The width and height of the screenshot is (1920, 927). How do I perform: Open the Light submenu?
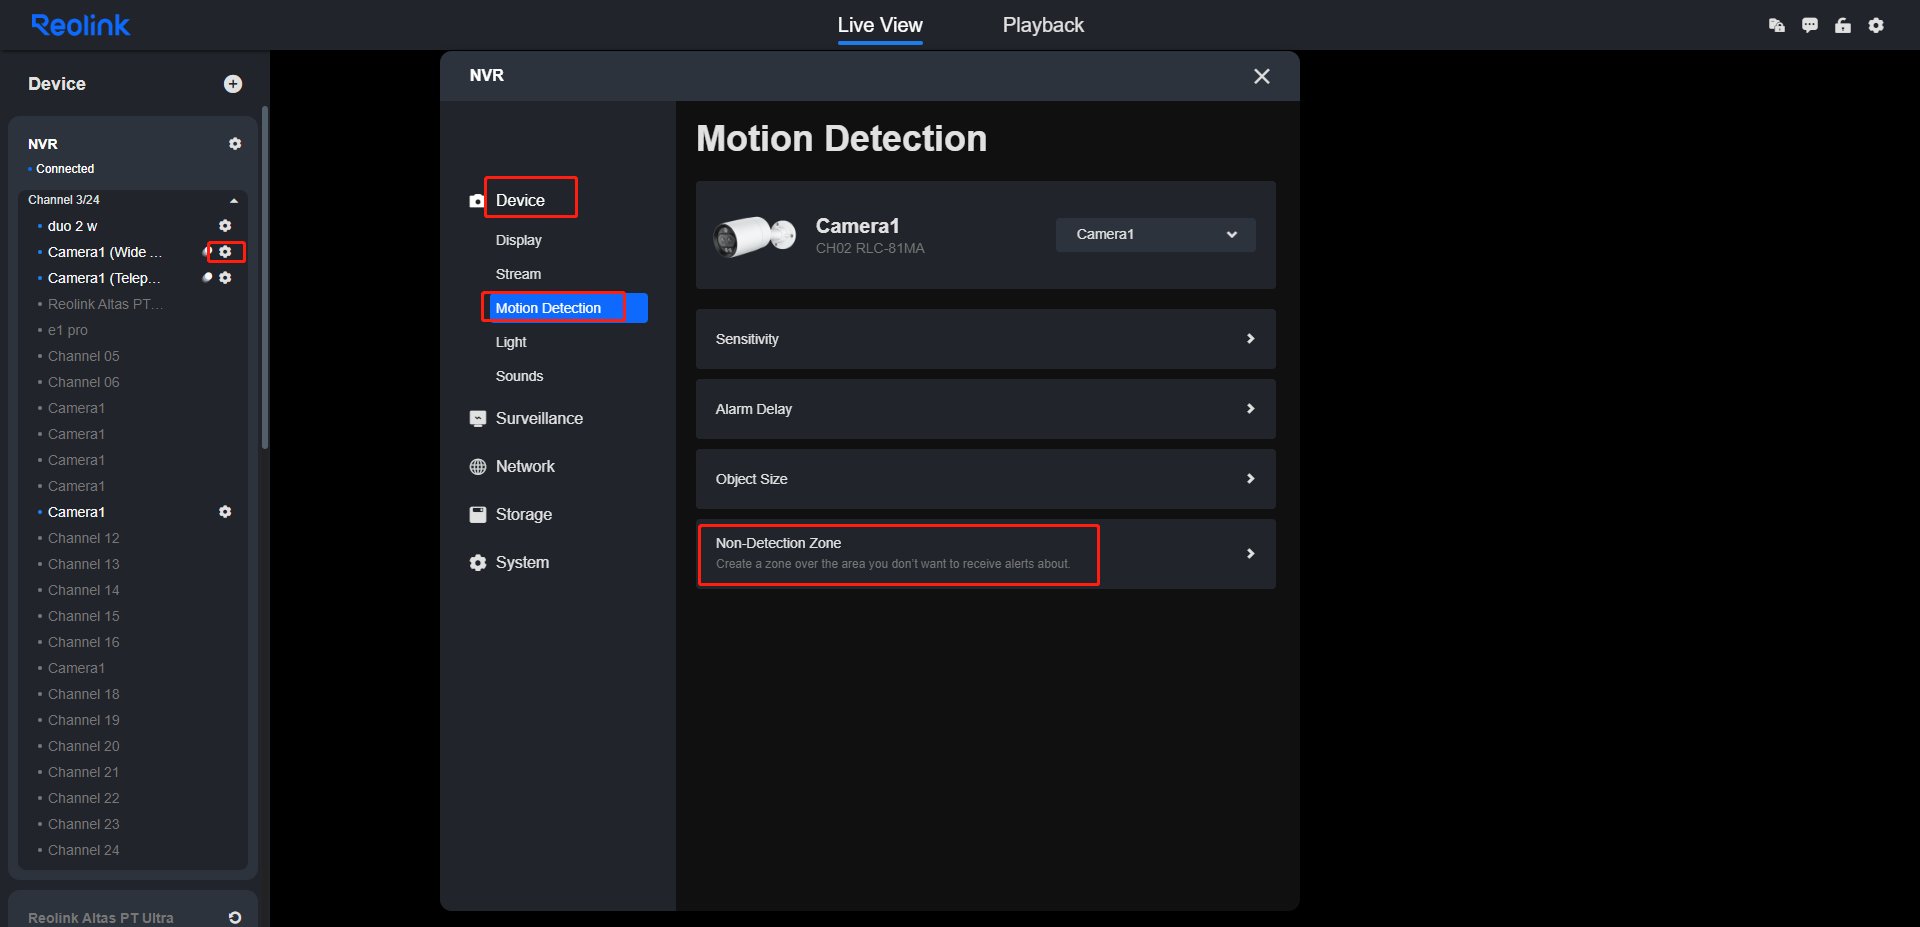click(511, 342)
